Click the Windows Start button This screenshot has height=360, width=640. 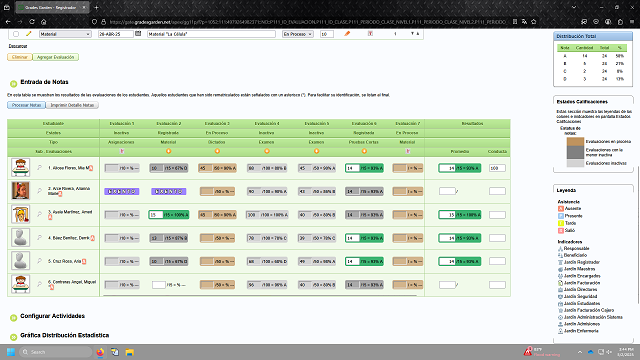point(11,352)
